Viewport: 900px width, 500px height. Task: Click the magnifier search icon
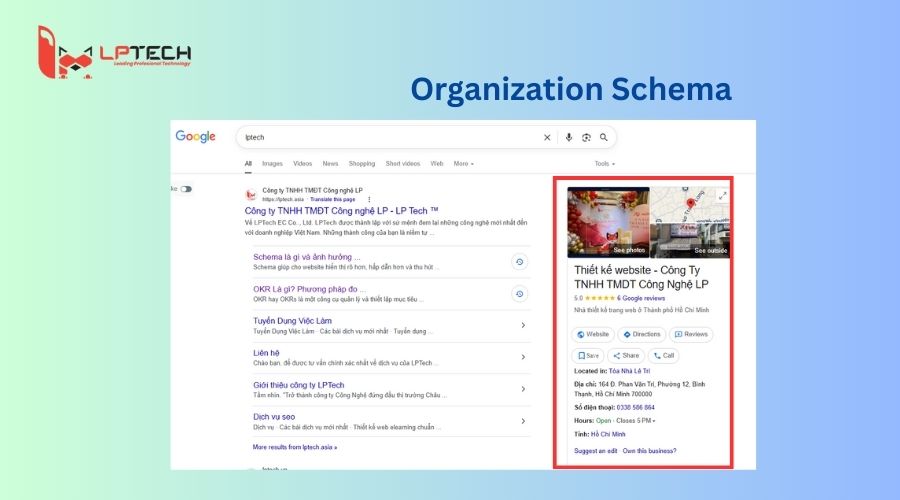coord(604,137)
